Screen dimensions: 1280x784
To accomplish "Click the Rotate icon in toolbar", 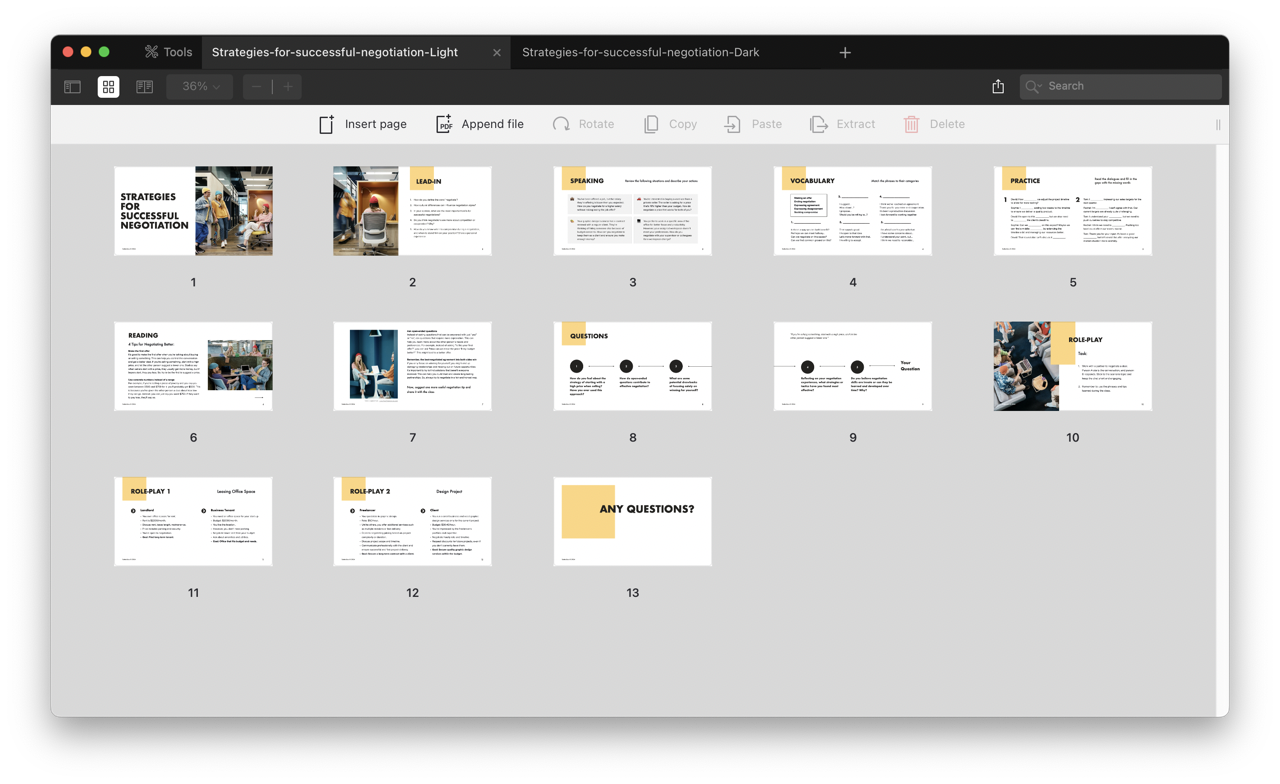I will coord(561,124).
